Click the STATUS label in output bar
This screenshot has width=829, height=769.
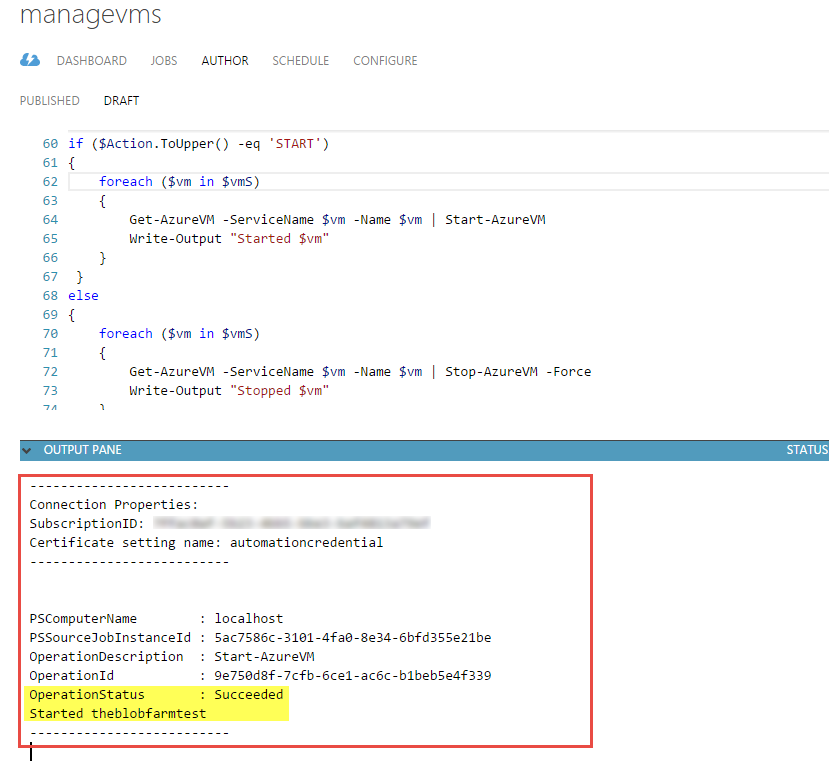pos(807,450)
